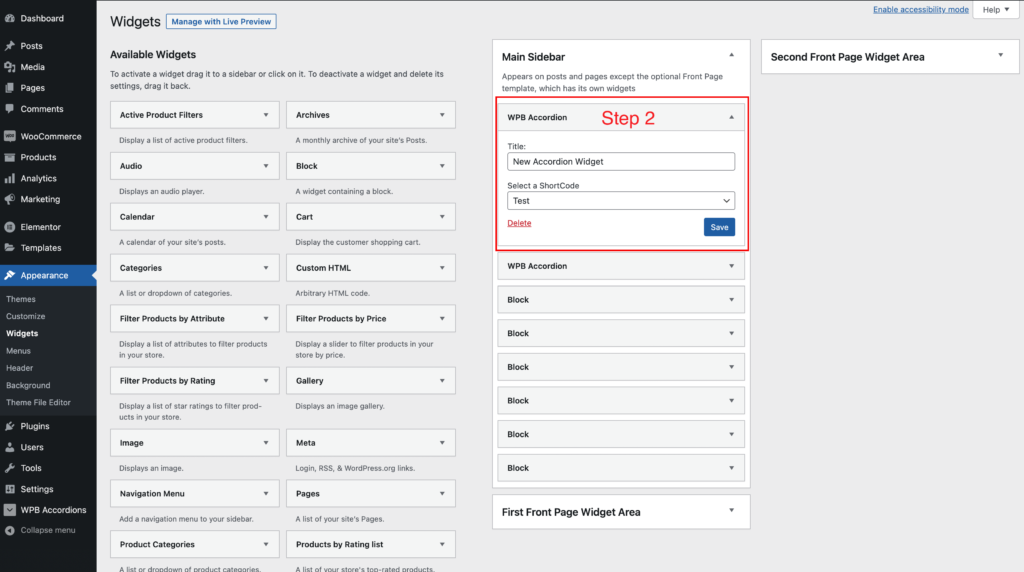
Task: Click the widget Title input field
Action: pyautogui.click(x=621, y=161)
